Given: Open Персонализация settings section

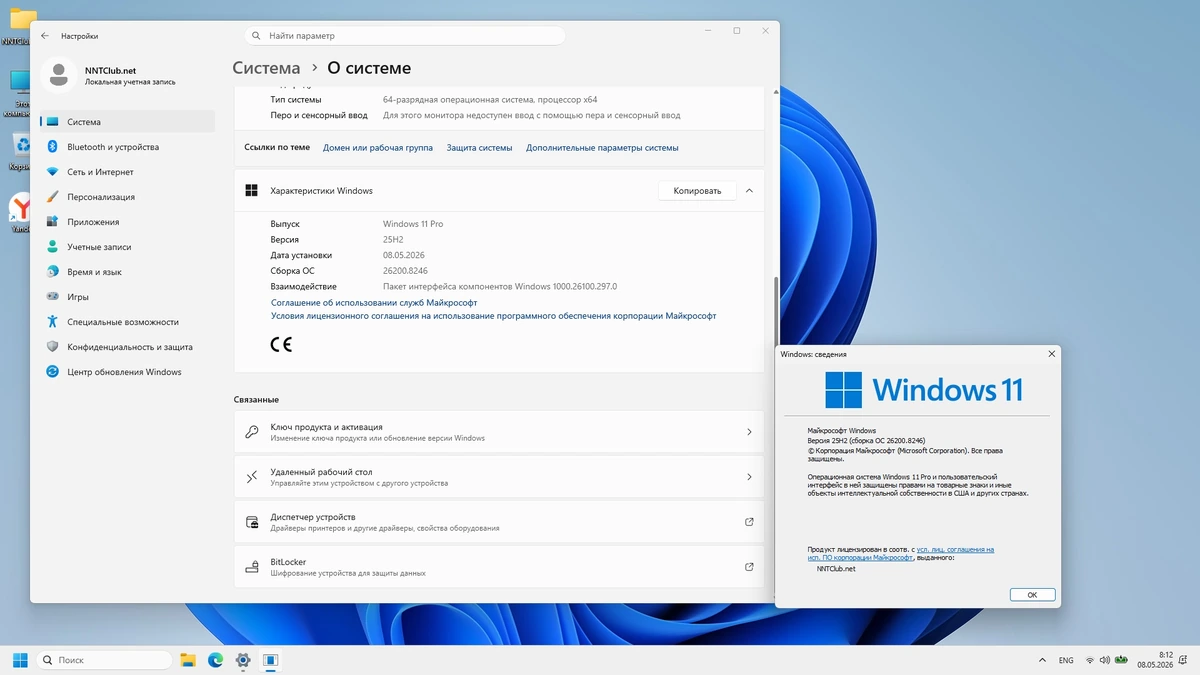Looking at the screenshot, I should (127, 197).
